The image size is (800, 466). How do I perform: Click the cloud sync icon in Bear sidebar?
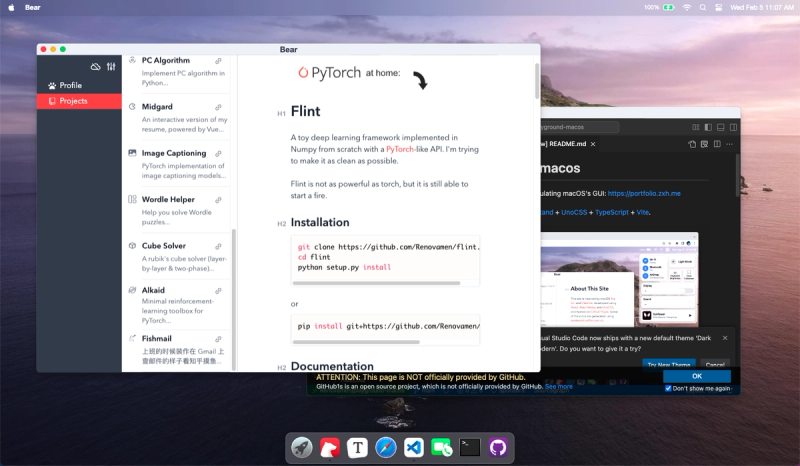coord(95,66)
